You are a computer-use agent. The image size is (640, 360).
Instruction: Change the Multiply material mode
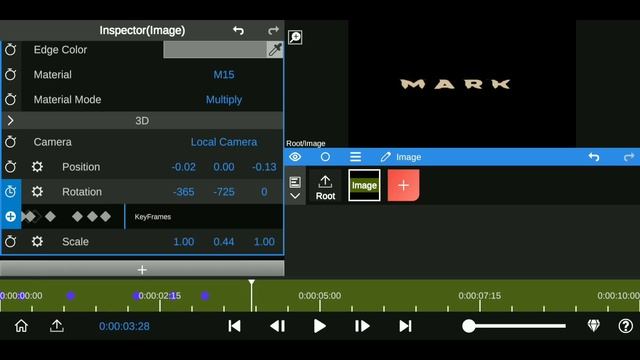(224, 99)
